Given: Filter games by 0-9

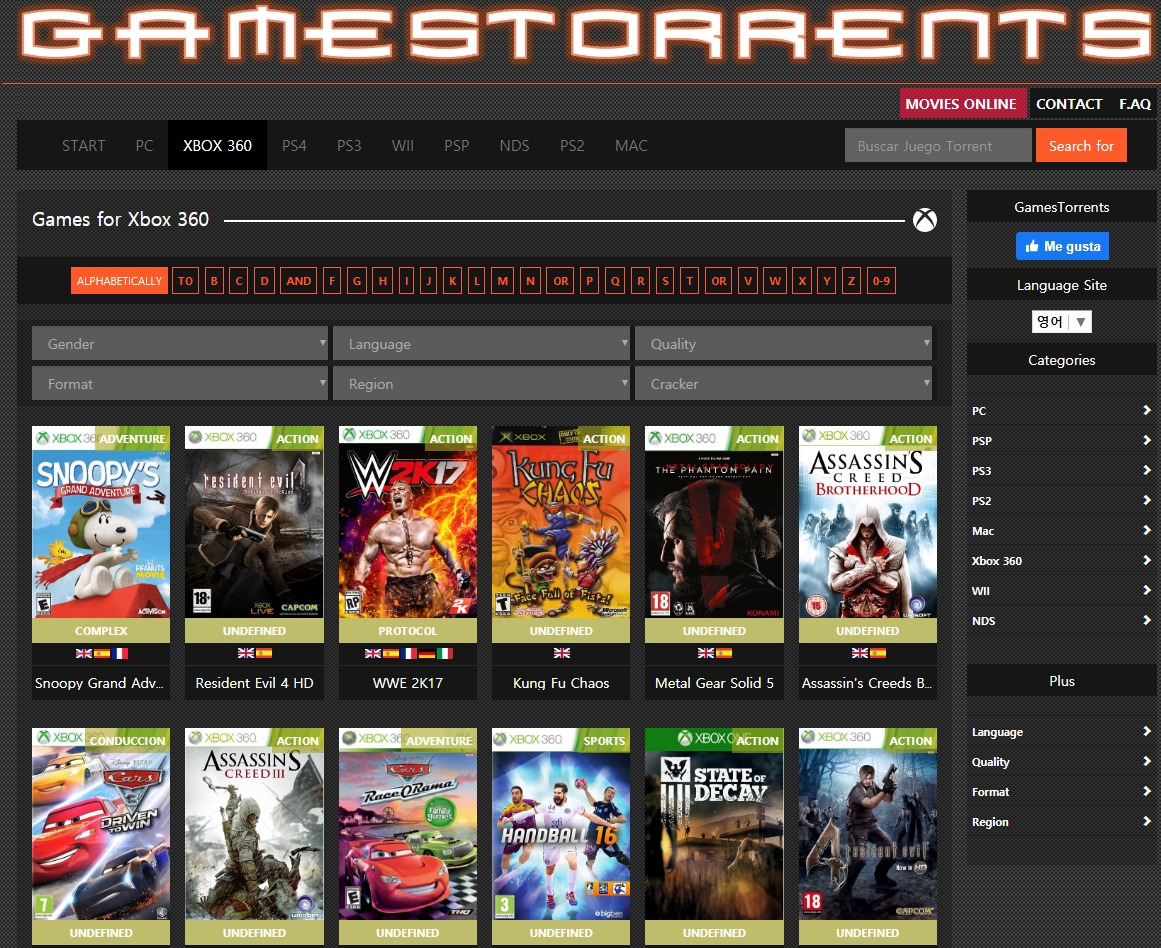Looking at the screenshot, I should click(881, 281).
